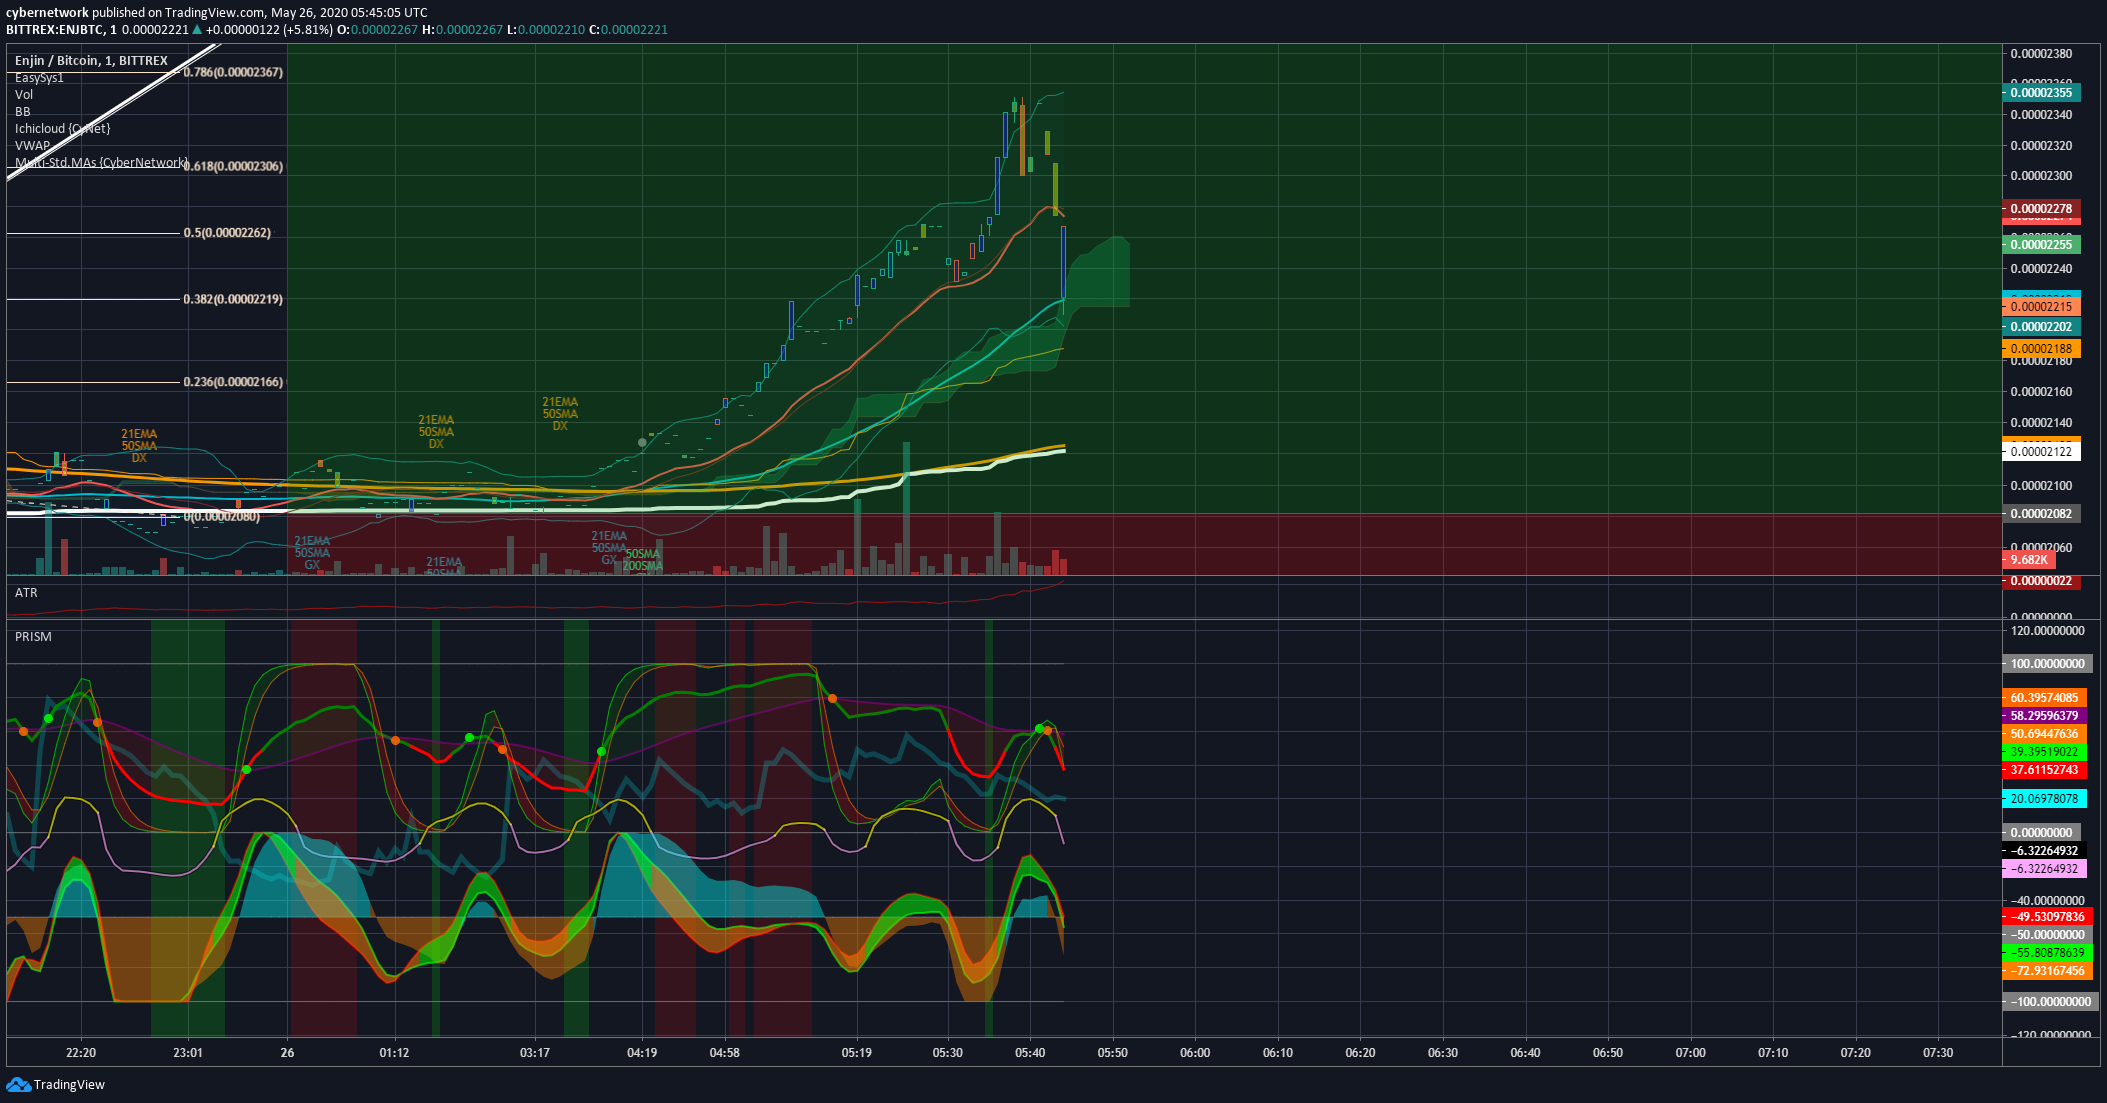Select the 0.618 Fibonacci level label
Viewport: 2107px width, 1103px height.
point(233,167)
